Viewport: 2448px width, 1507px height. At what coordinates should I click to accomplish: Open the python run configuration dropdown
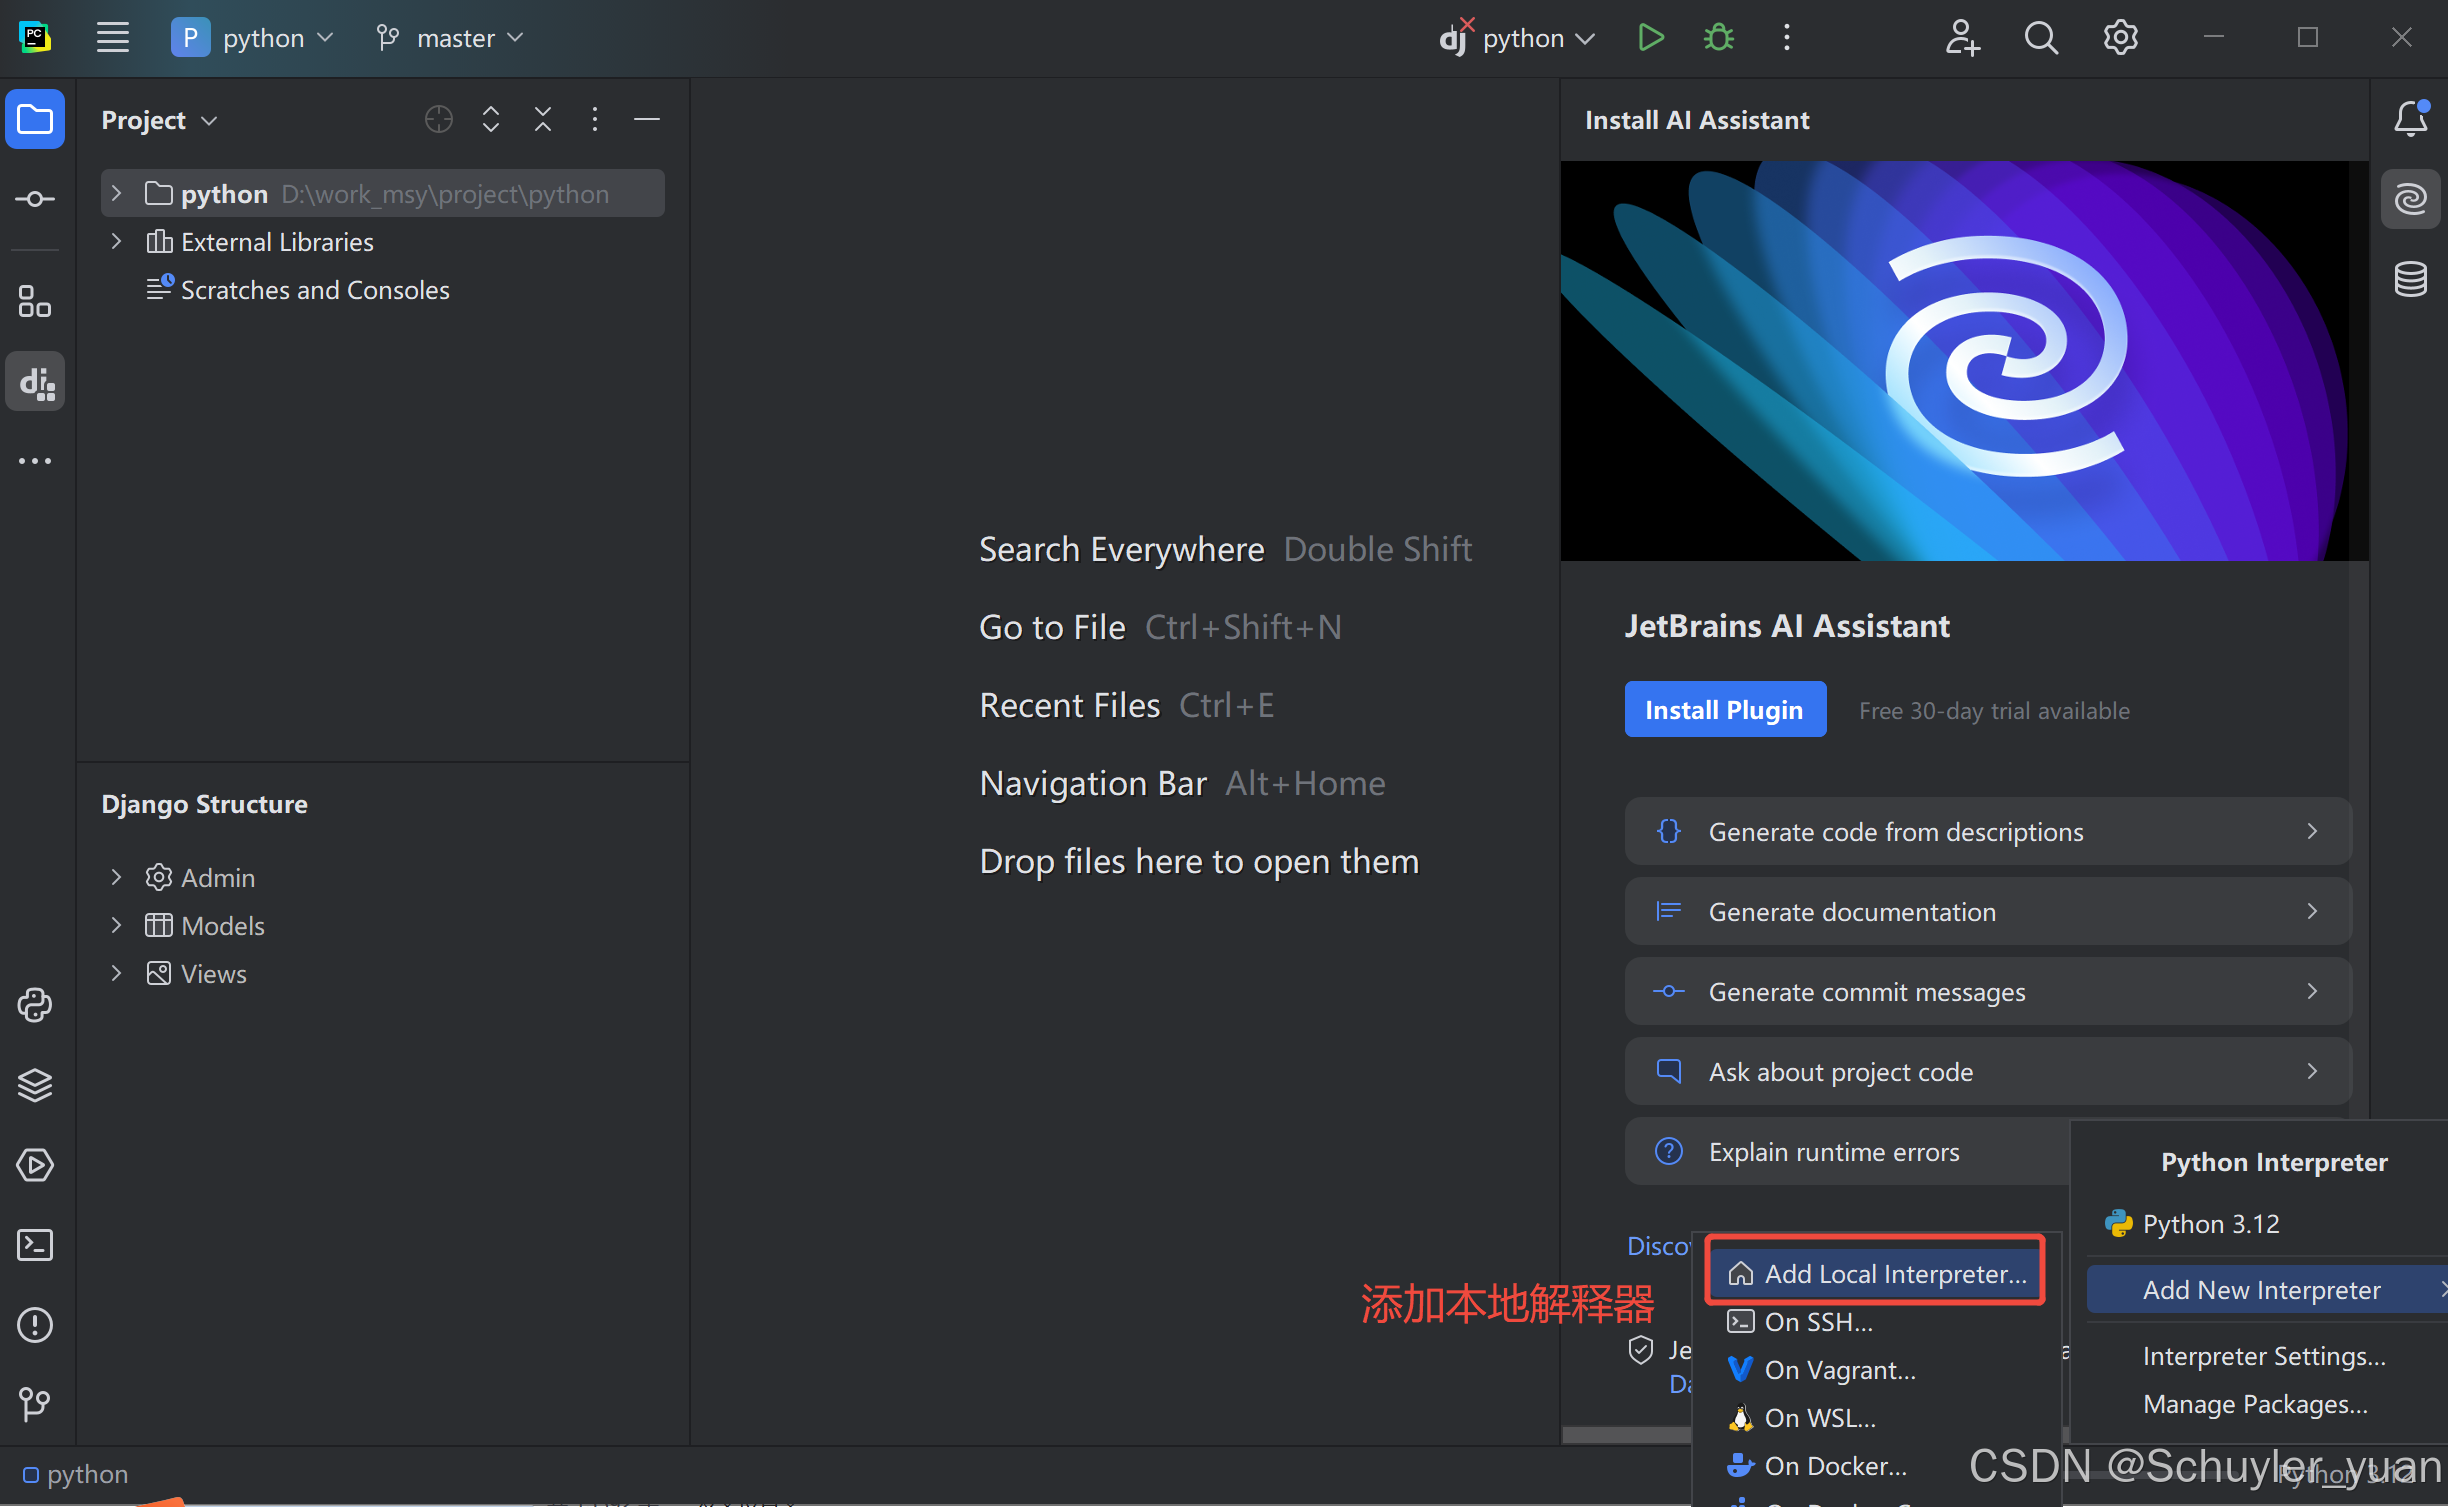click(1518, 38)
